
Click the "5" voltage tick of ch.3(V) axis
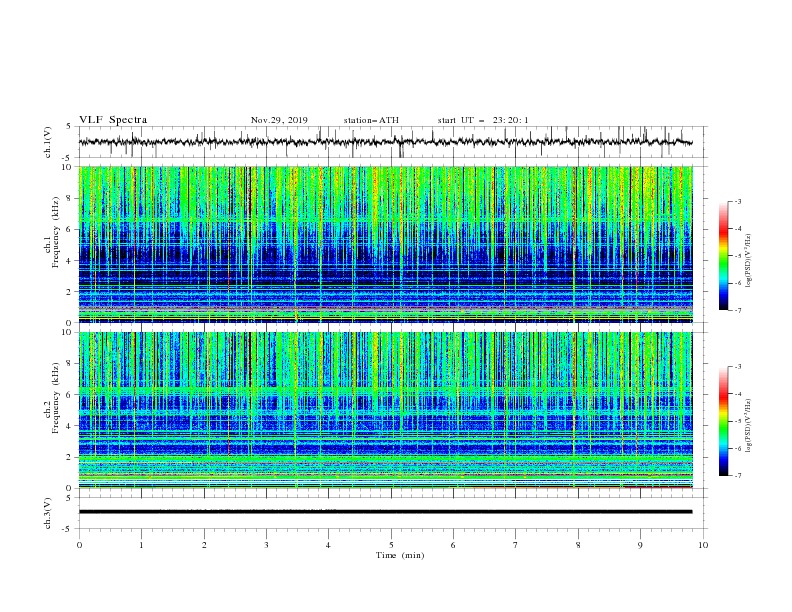69,498
